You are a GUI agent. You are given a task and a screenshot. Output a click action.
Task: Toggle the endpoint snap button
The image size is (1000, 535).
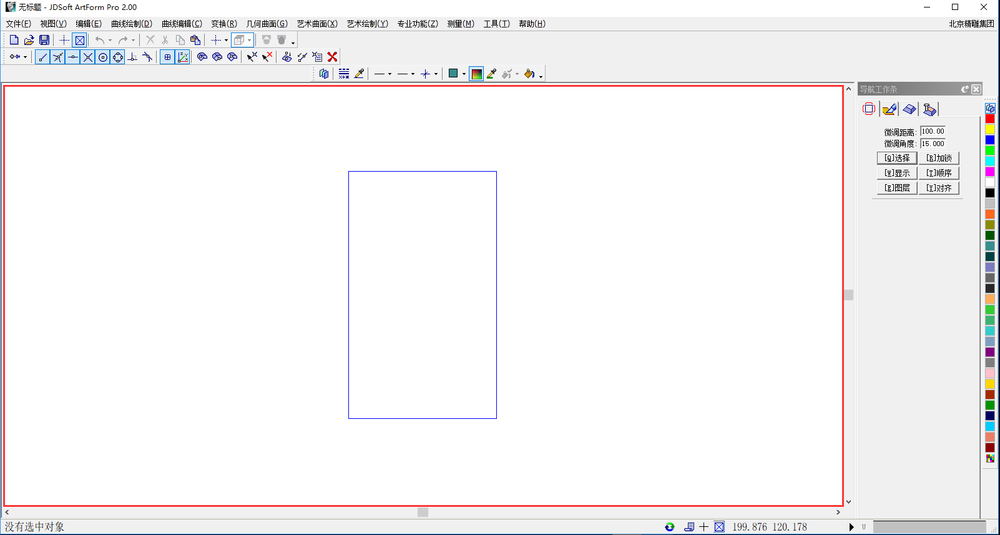(x=43, y=57)
